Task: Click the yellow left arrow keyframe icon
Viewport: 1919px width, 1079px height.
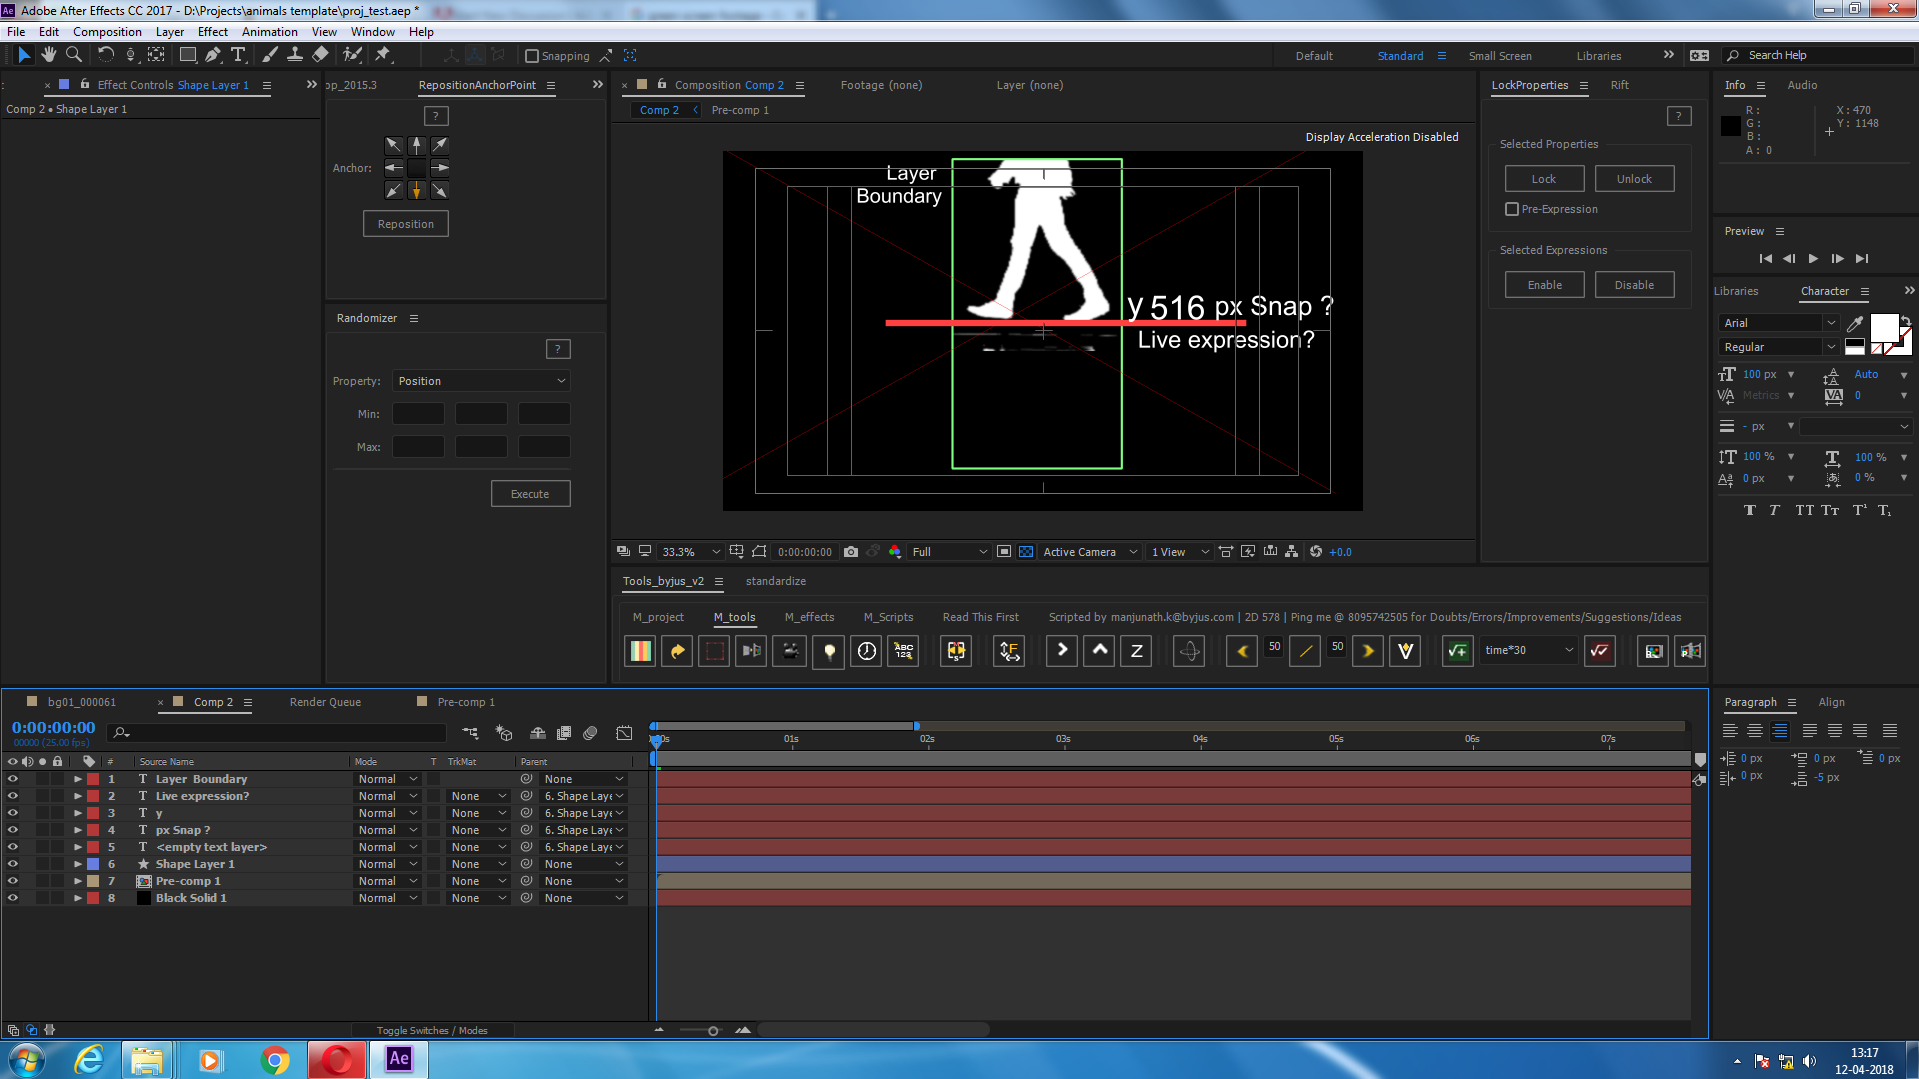Action: 1242,651
